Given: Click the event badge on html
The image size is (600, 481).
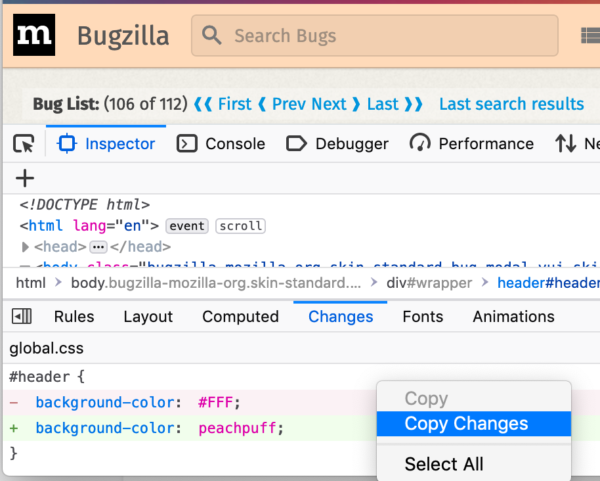Looking at the screenshot, I should click(x=187, y=226).
